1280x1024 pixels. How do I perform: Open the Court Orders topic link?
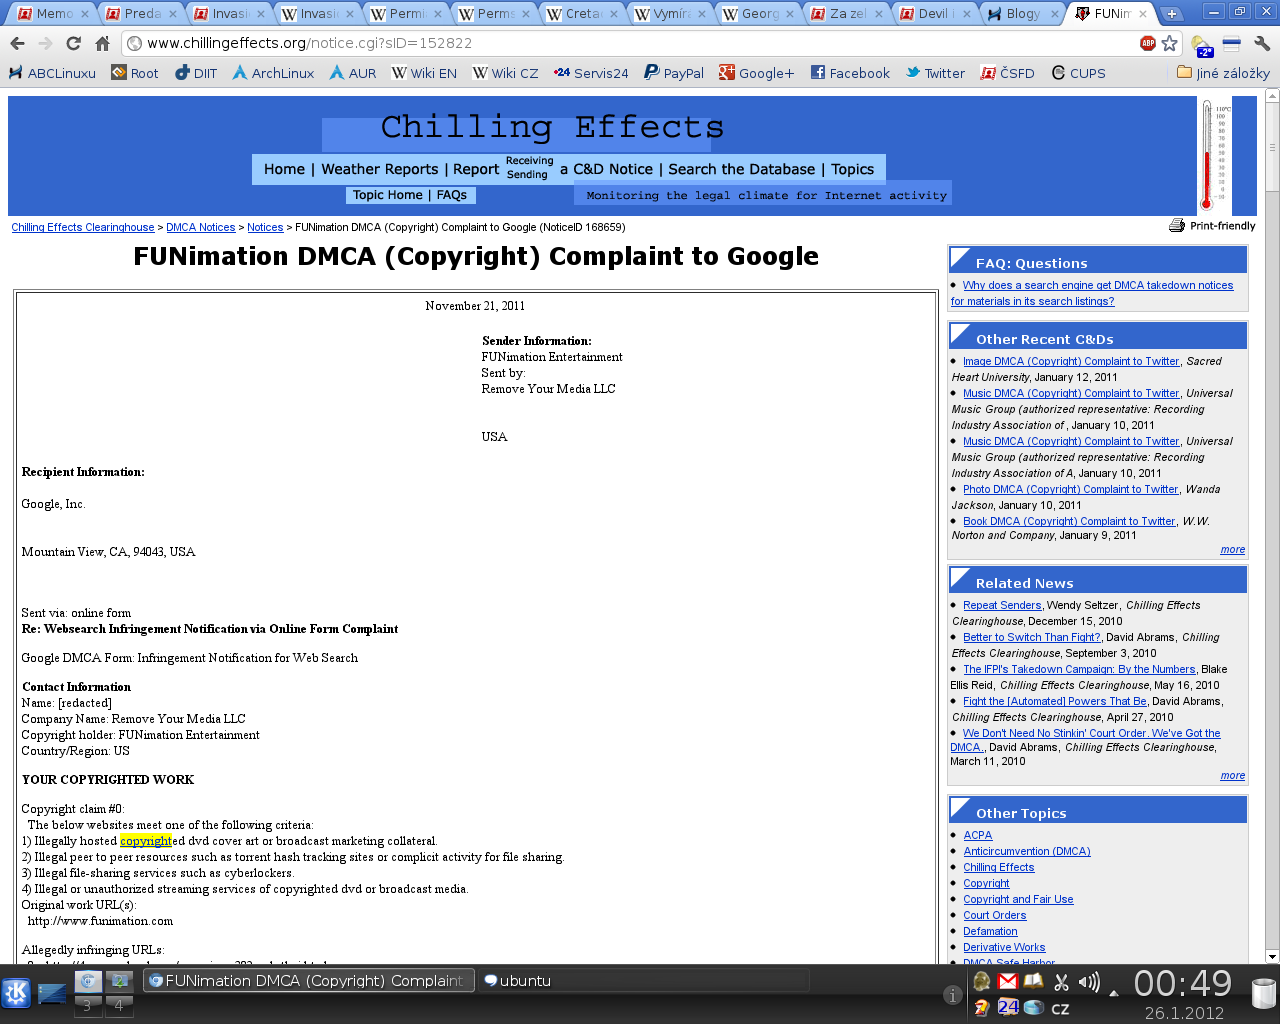[x=994, y=915]
